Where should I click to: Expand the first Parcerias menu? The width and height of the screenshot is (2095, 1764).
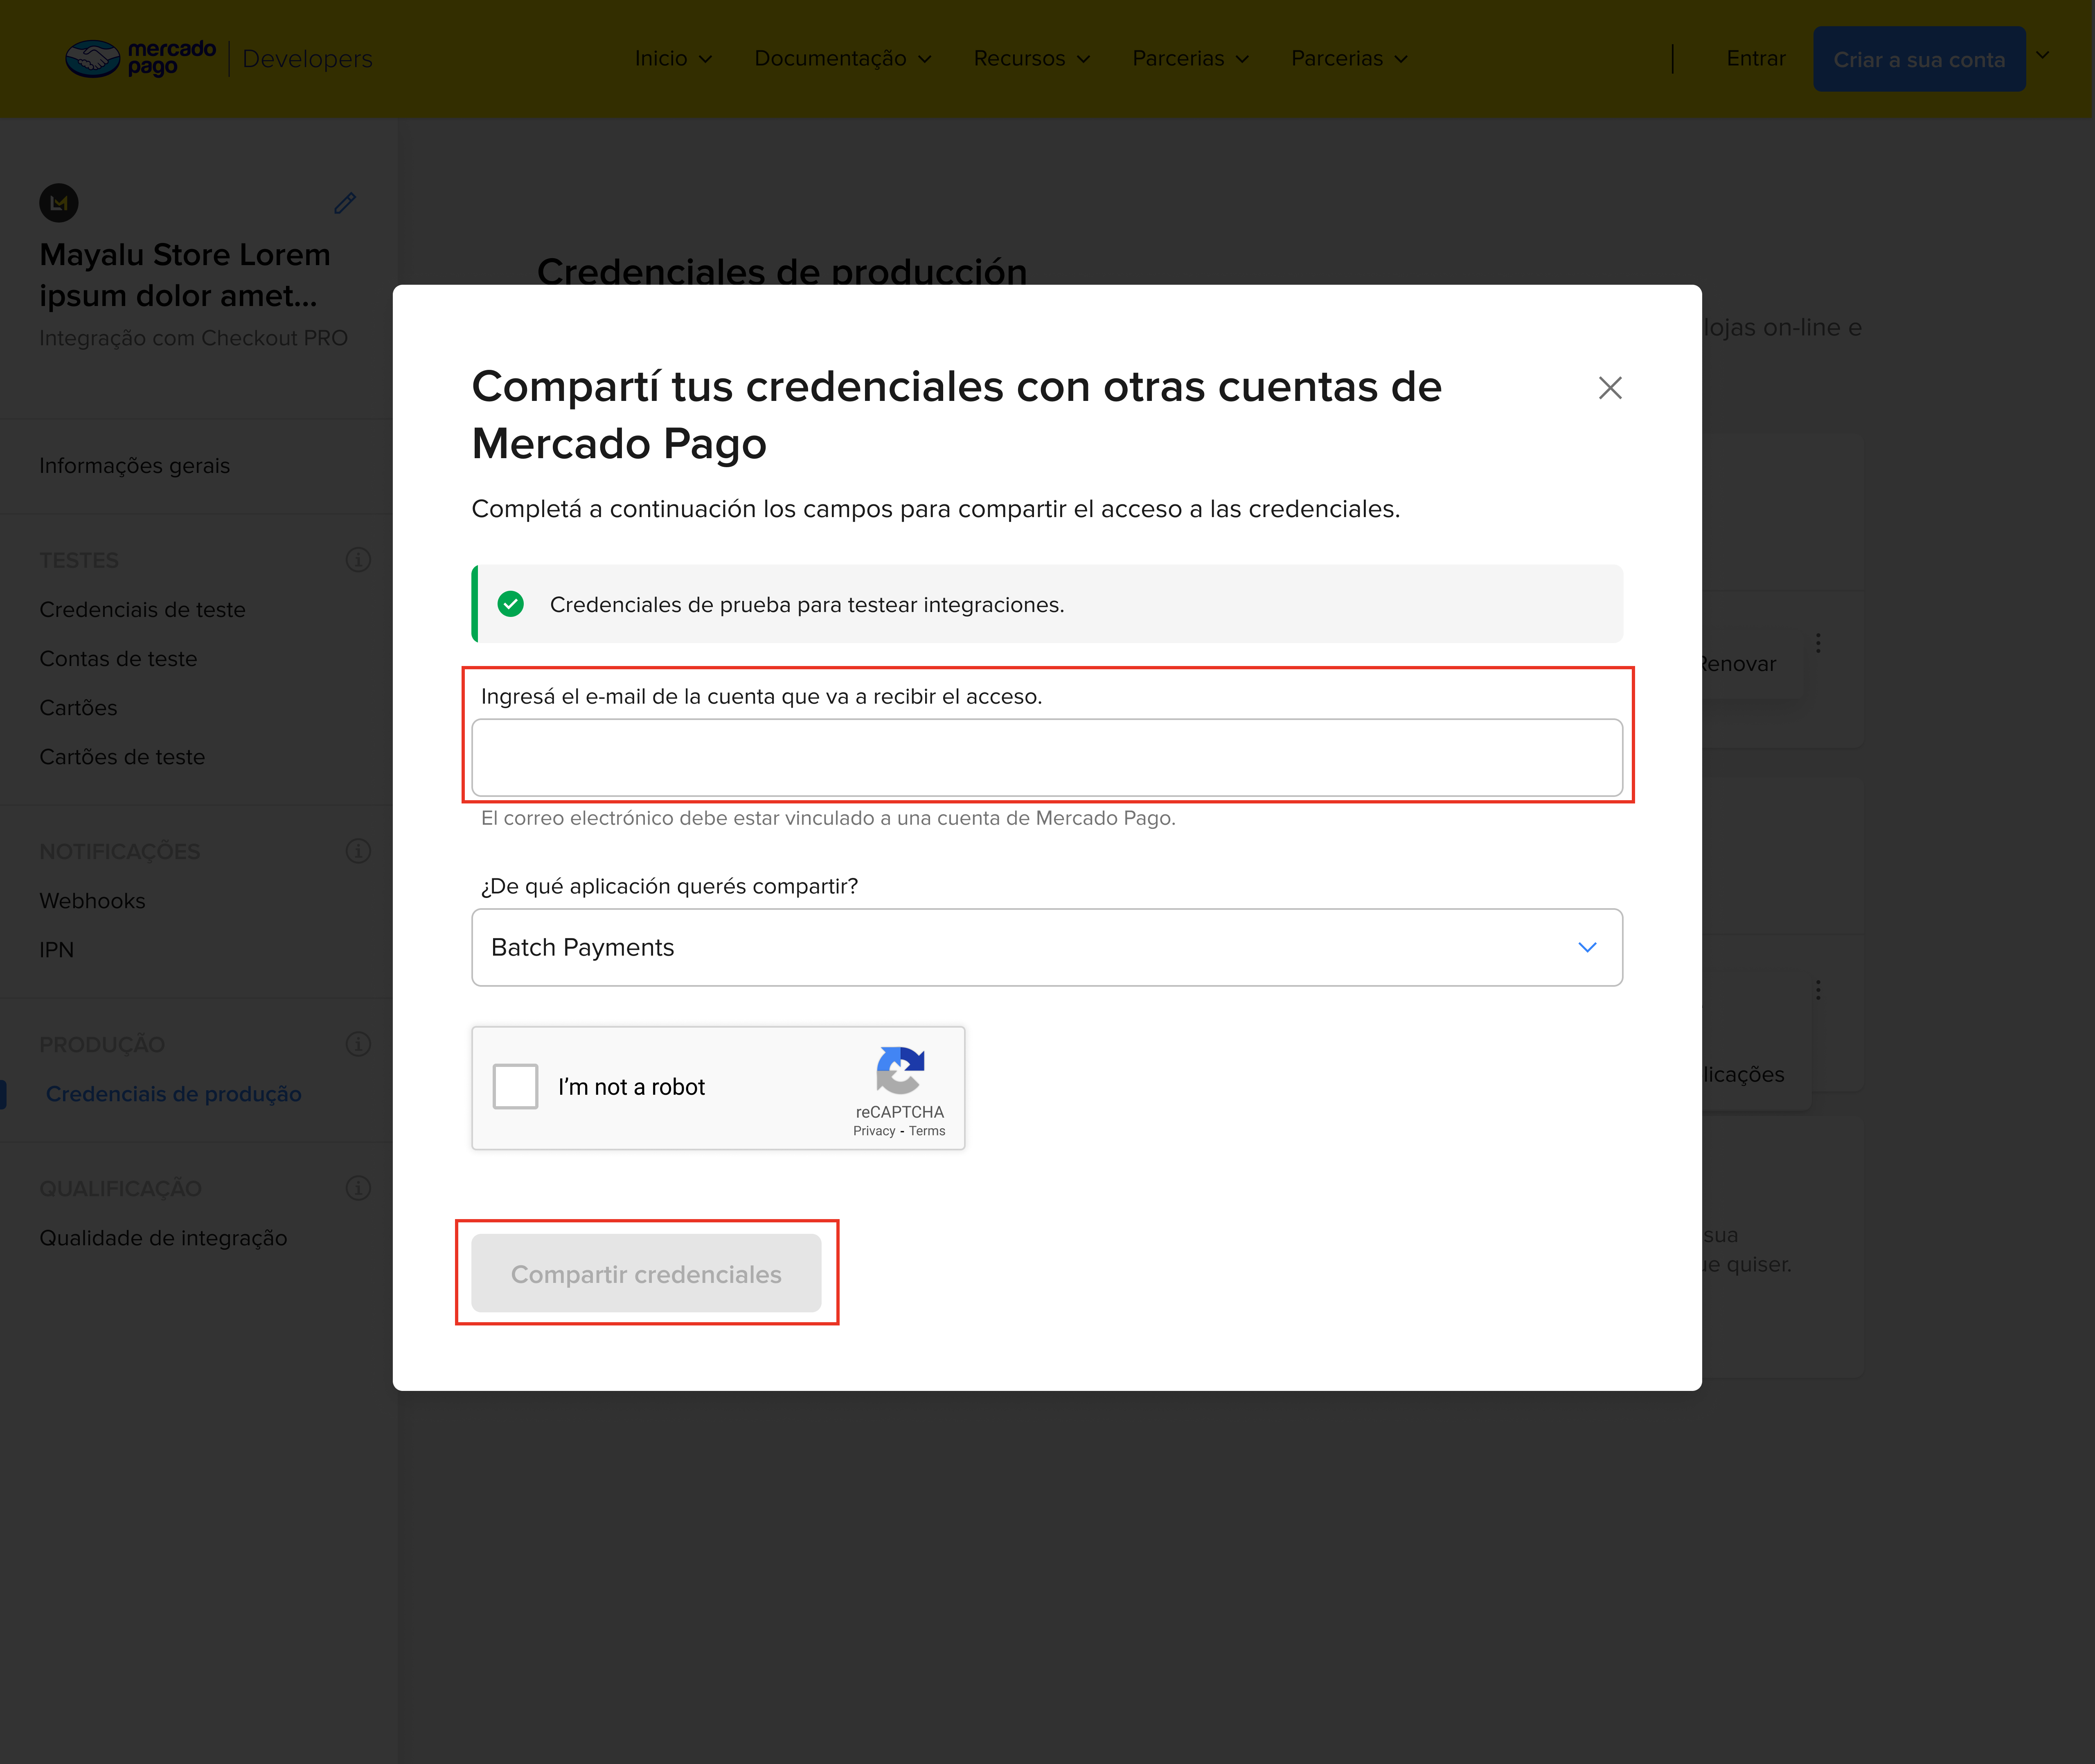(x=1191, y=58)
